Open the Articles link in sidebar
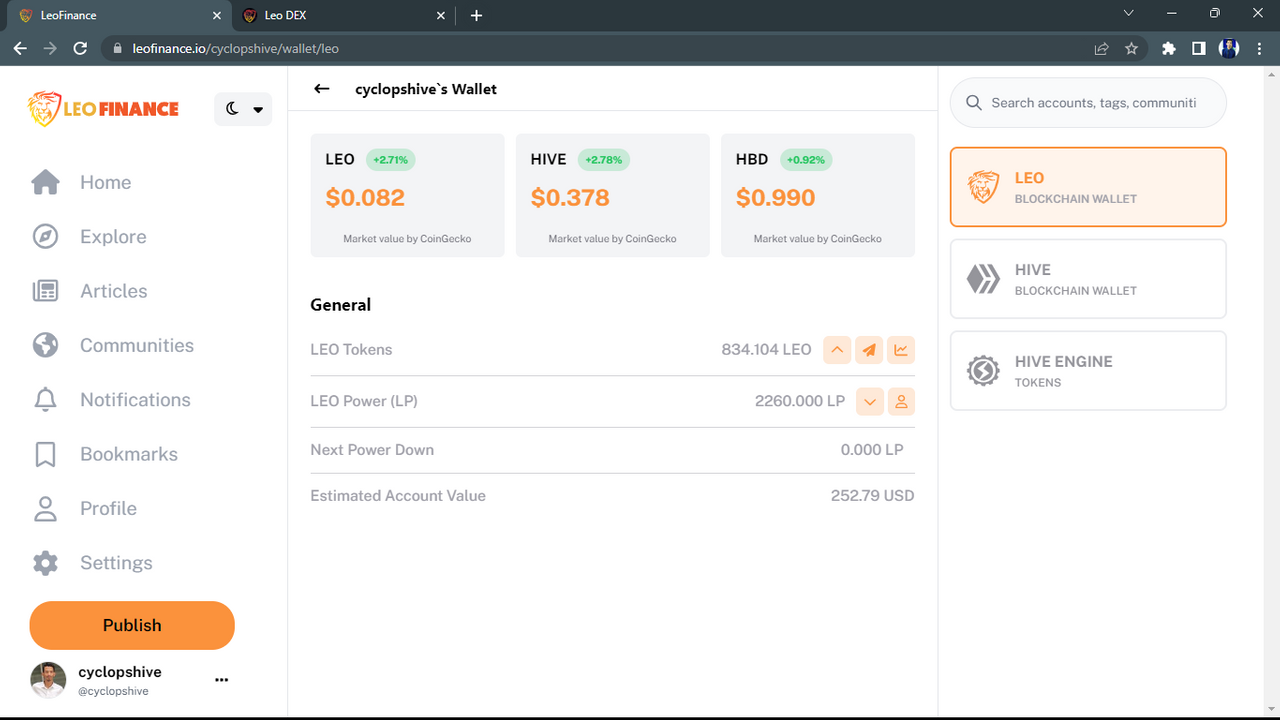 (x=113, y=291)
